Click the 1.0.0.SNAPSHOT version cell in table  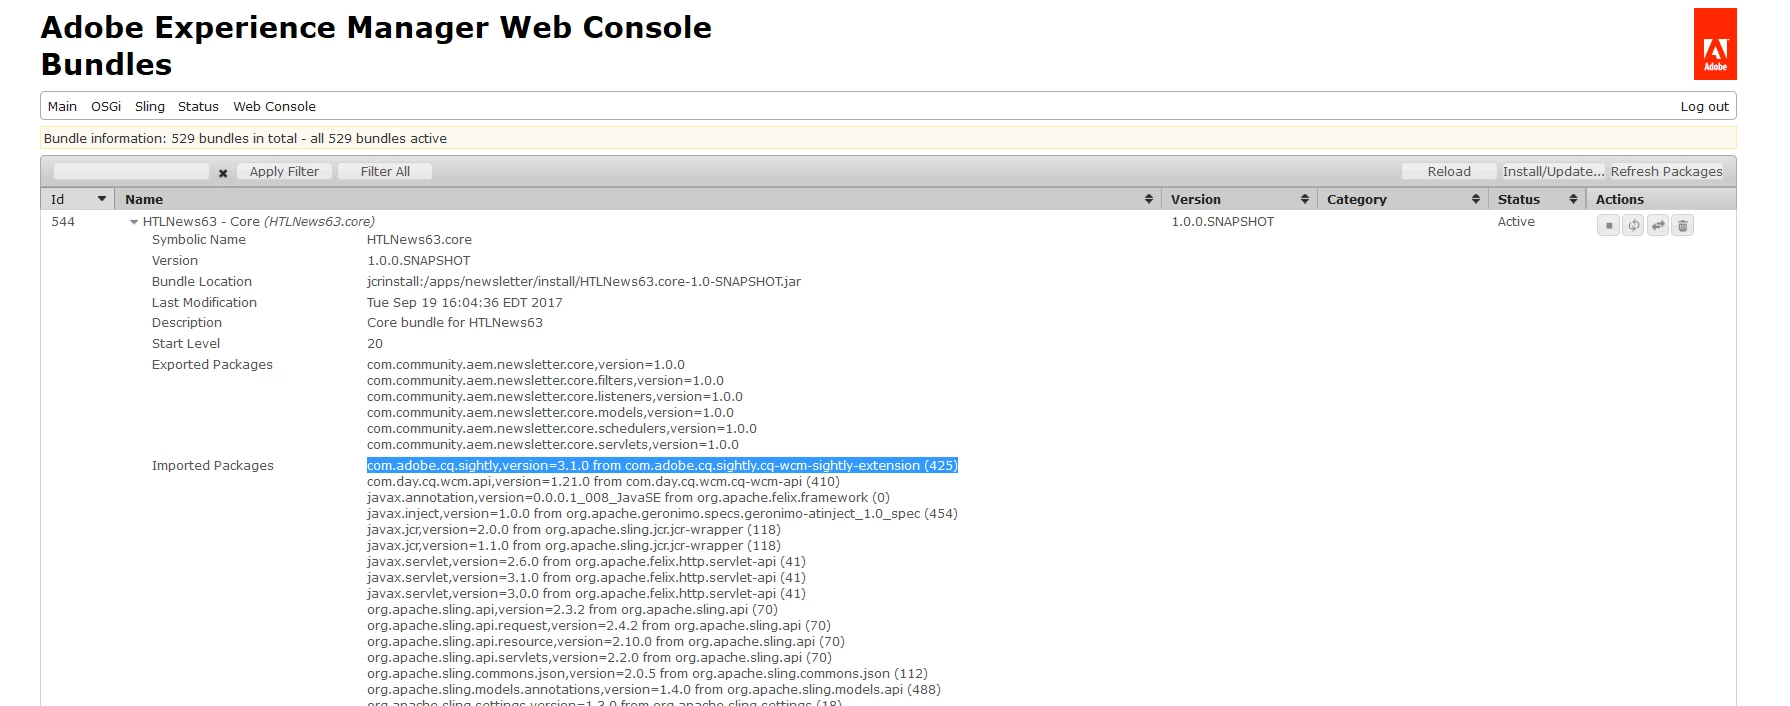pos(1223,222)
